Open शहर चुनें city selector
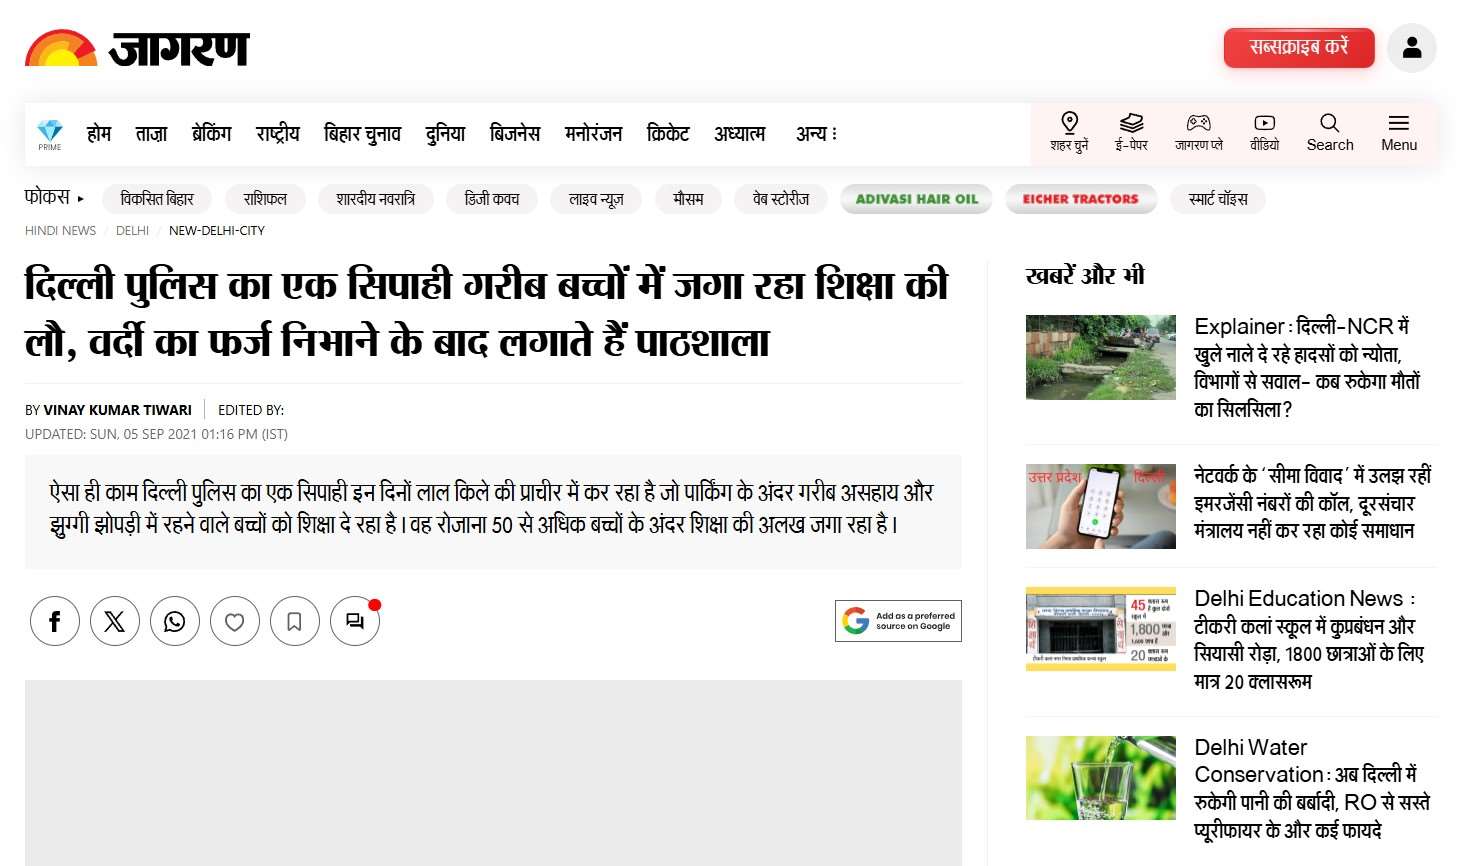 tap(1069, 133)
